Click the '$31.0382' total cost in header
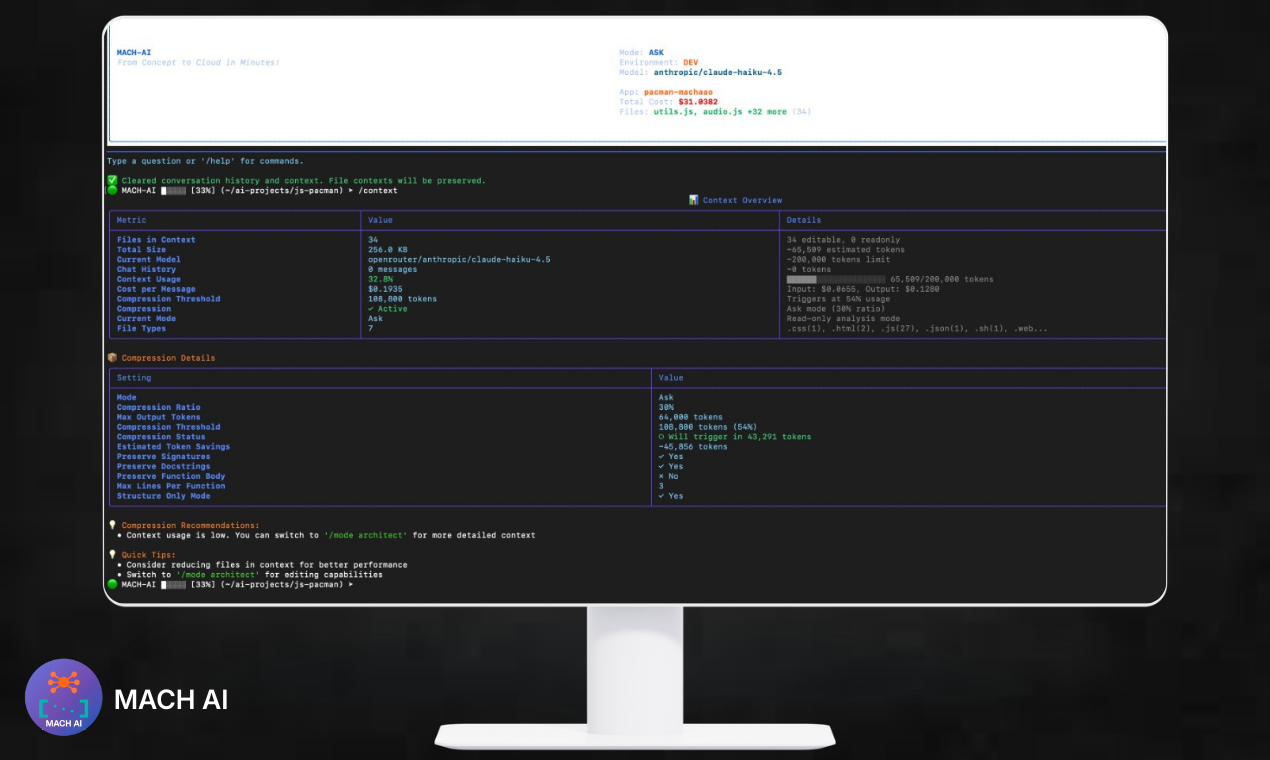This screenshot has width=1270, height=760. coord(698,102)
